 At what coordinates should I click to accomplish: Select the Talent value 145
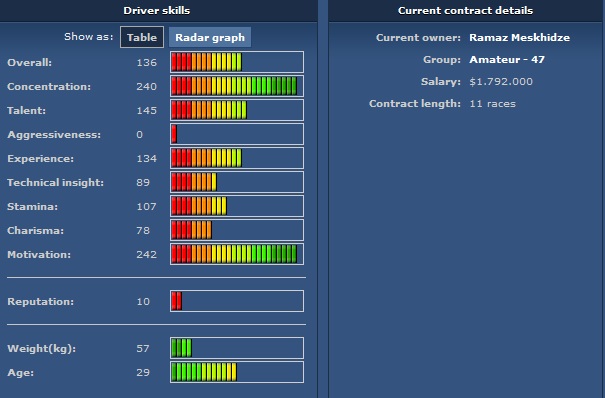(147, 111)
